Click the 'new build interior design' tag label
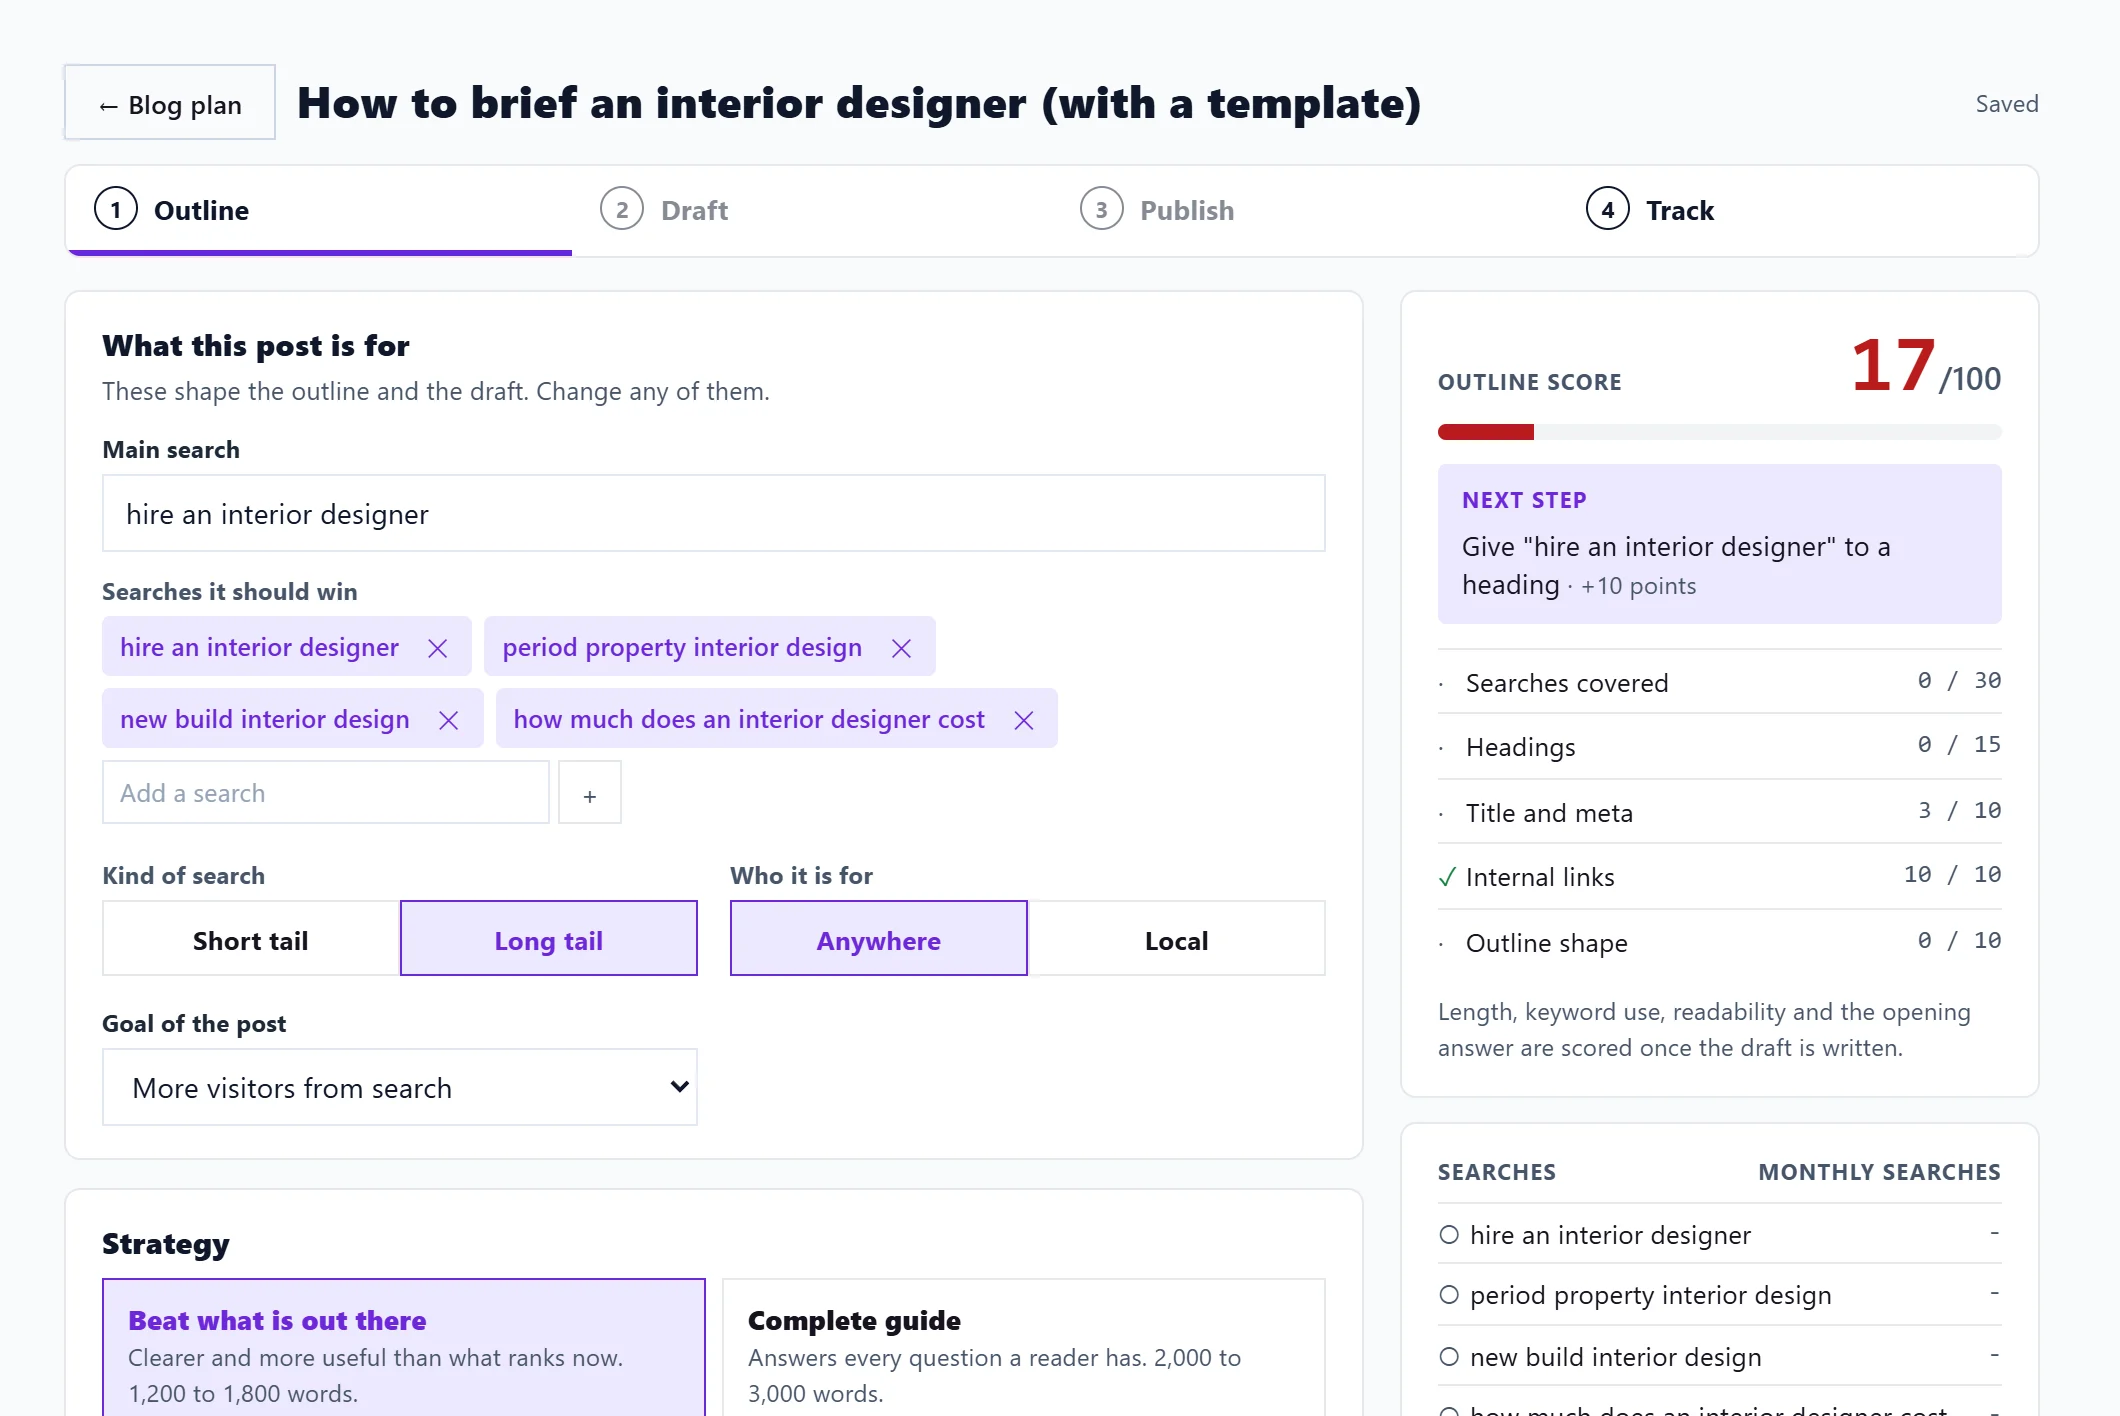 pyautogui.click(x=265, y=719)
